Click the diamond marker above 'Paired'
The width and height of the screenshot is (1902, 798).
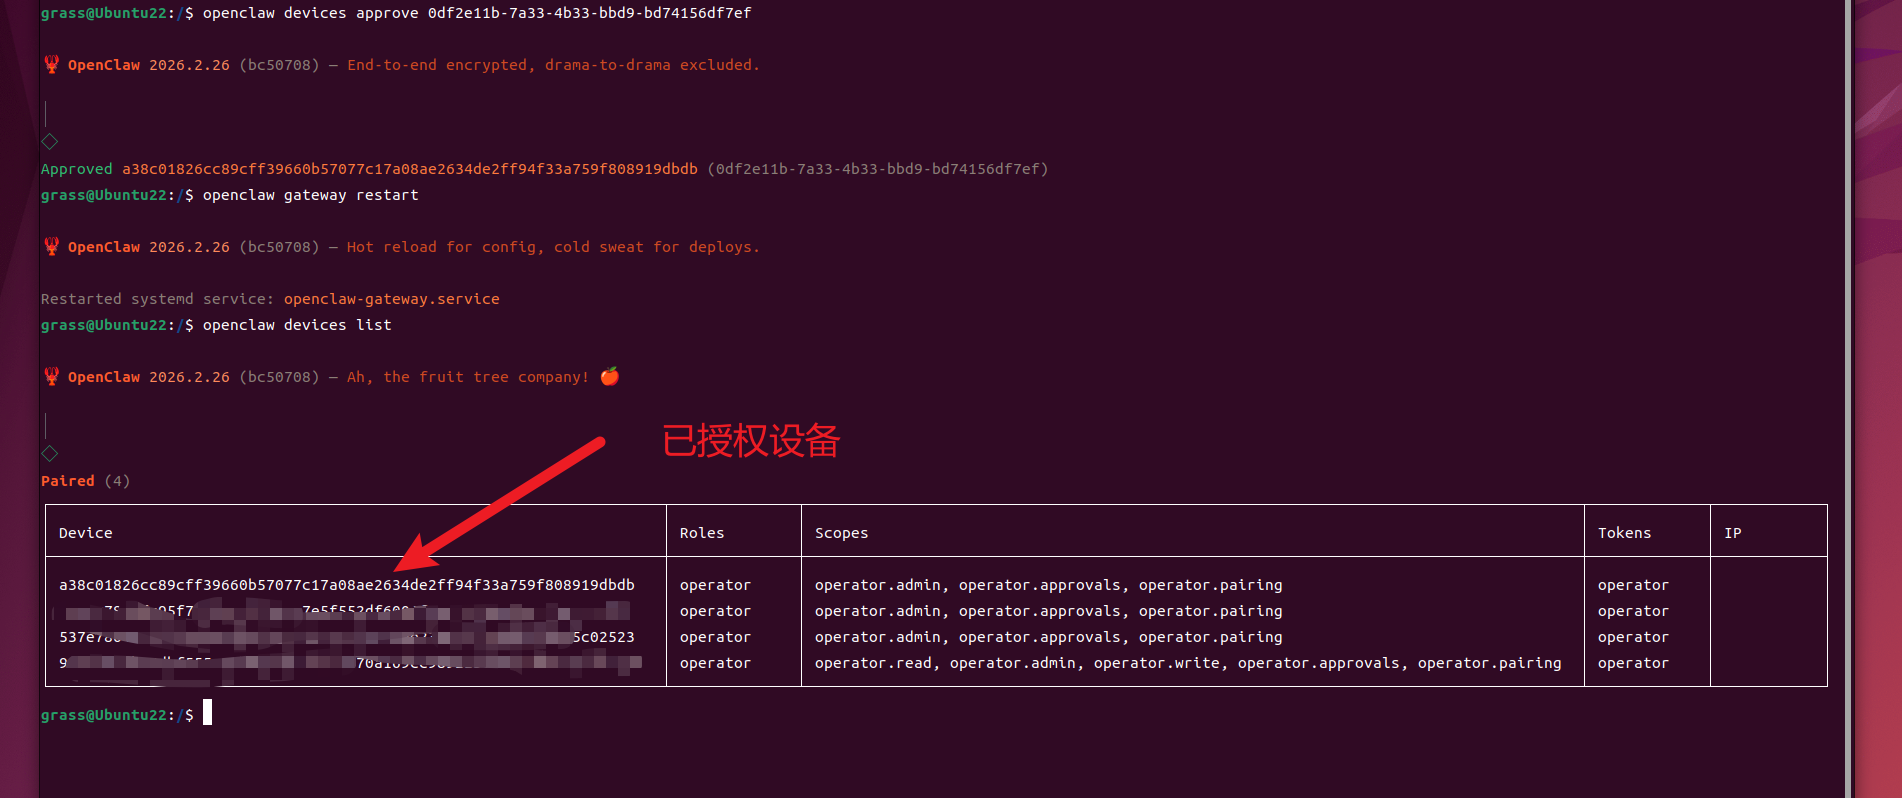(x=49, y=453)
